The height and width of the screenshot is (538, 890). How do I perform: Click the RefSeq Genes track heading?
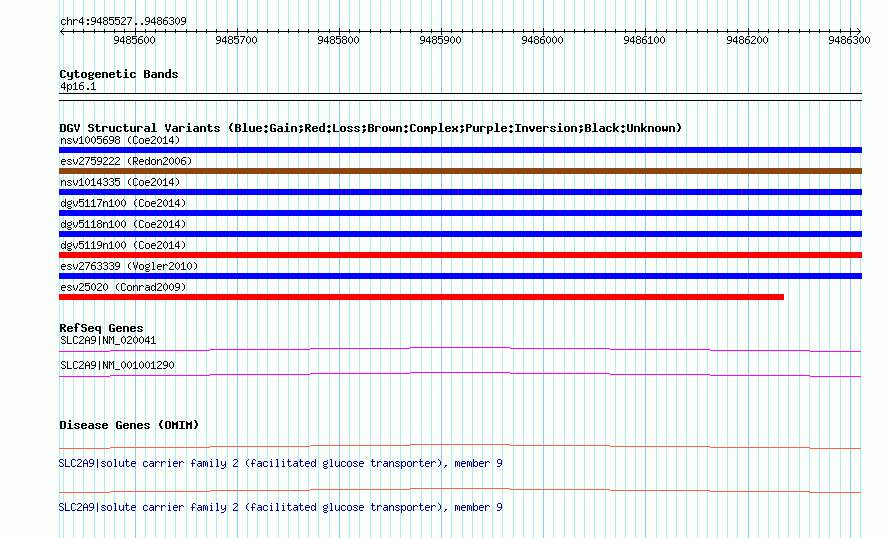click(x=101, y=328)
